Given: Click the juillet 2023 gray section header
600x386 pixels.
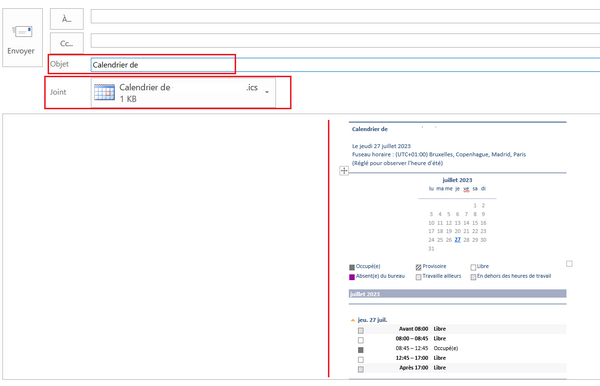Looking at the screenshot, I should click(x=457, y=294).
